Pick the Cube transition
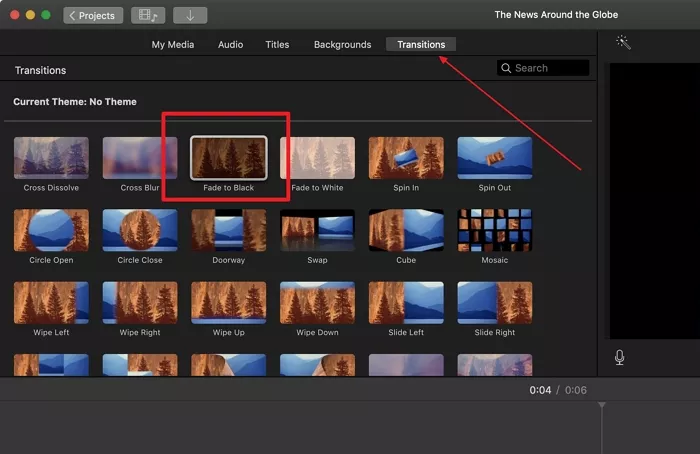Screen dimensions: 700x454 406,230
